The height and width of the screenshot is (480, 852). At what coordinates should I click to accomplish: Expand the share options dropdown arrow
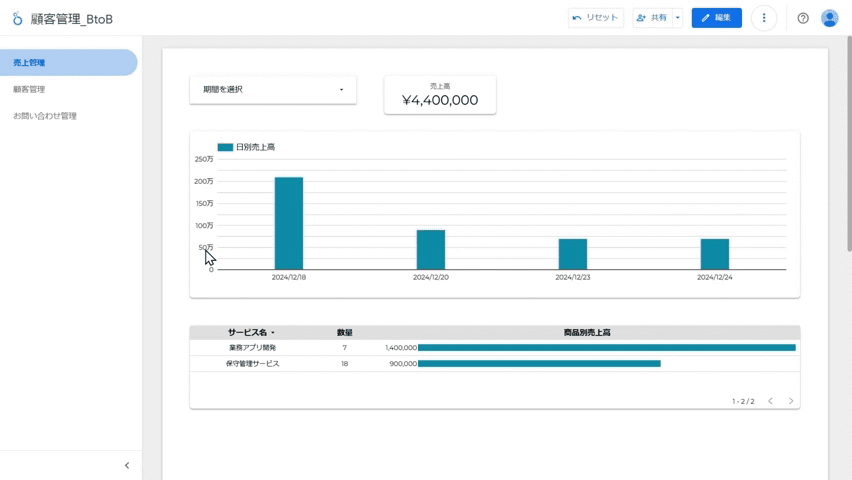tap(678, 18)
